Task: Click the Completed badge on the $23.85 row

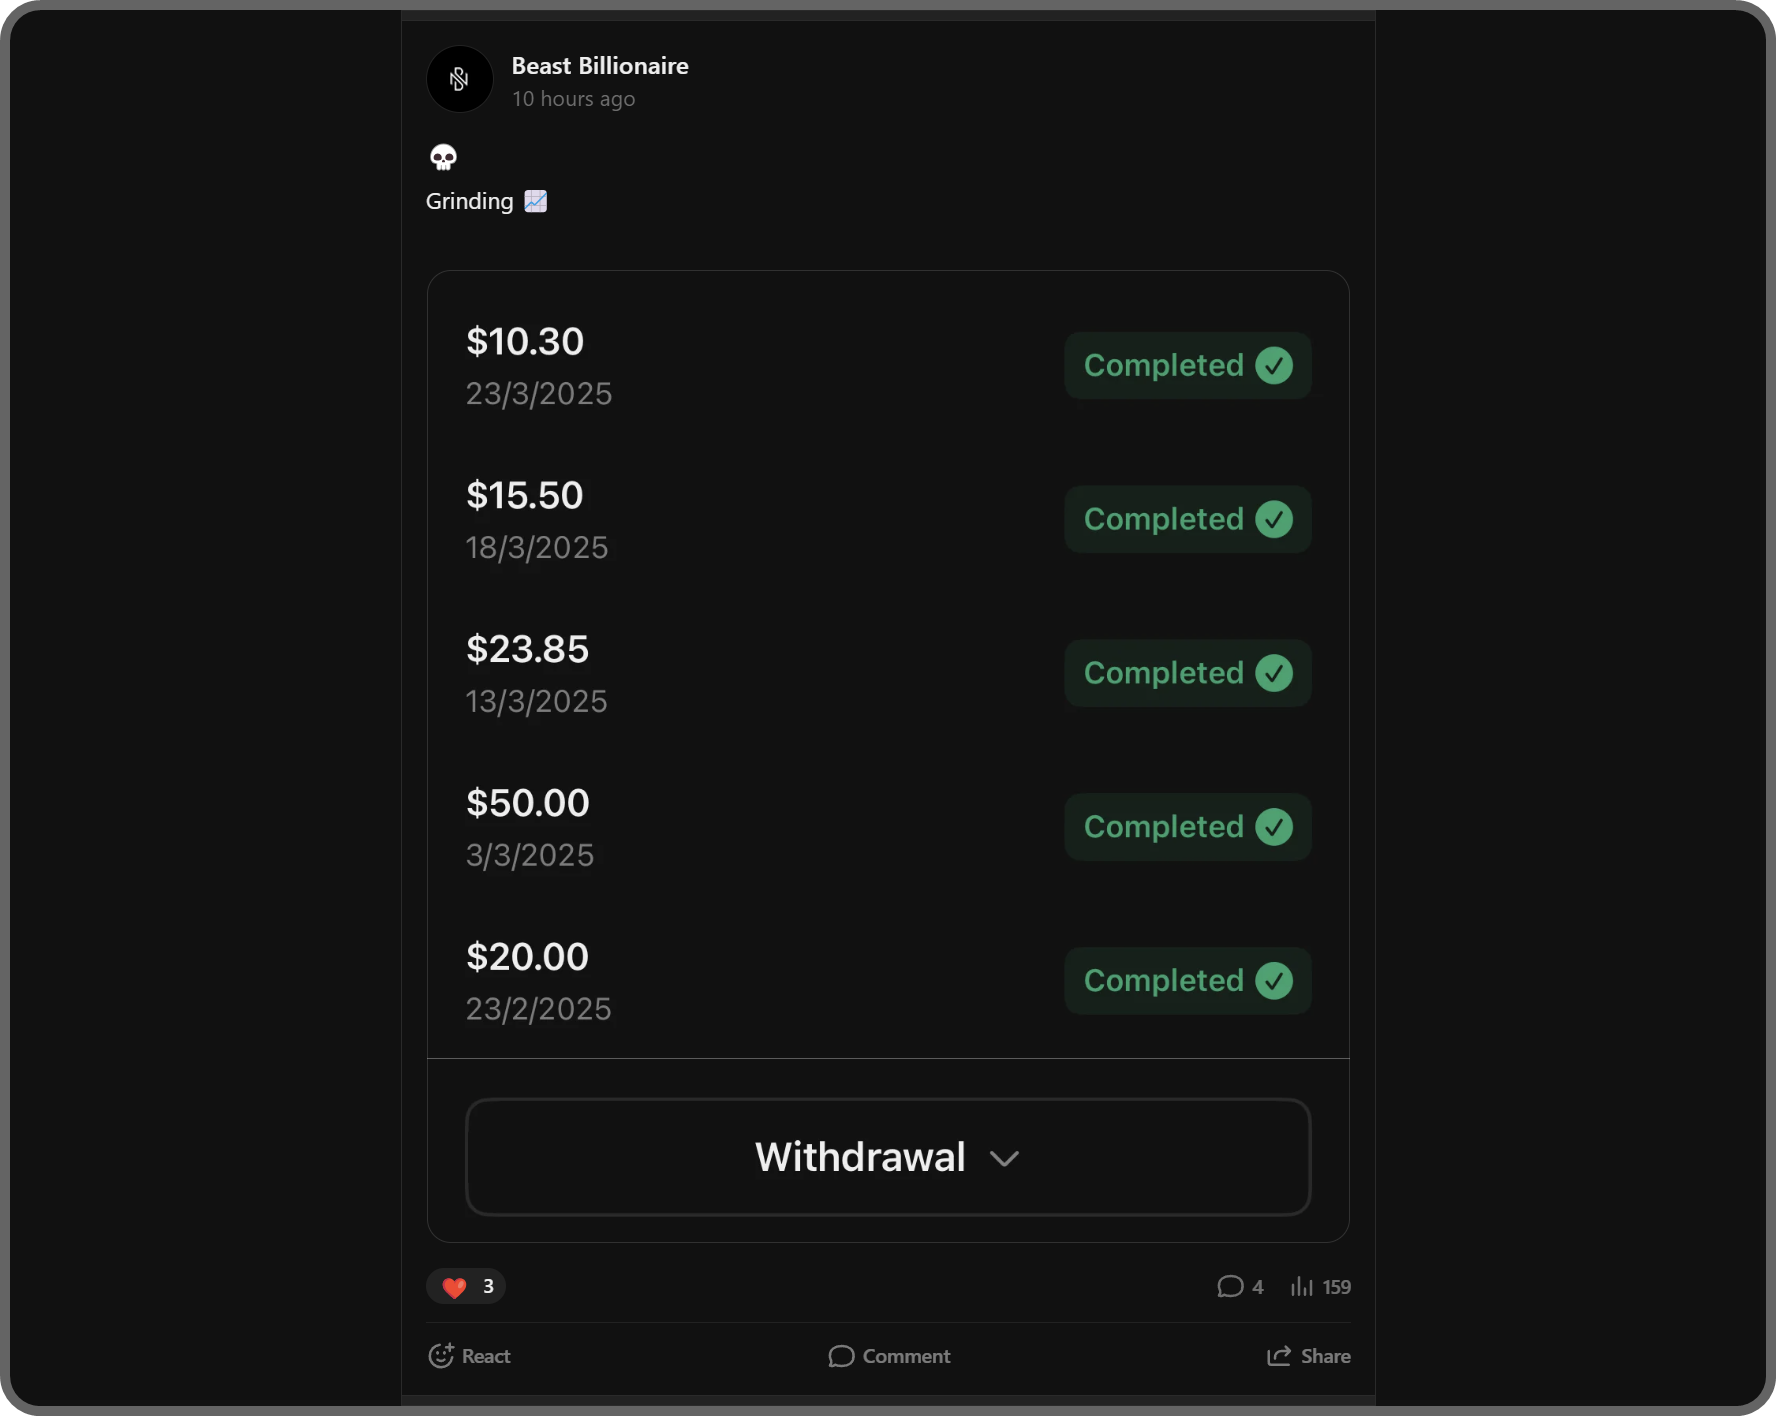Action: (1187, 673)
